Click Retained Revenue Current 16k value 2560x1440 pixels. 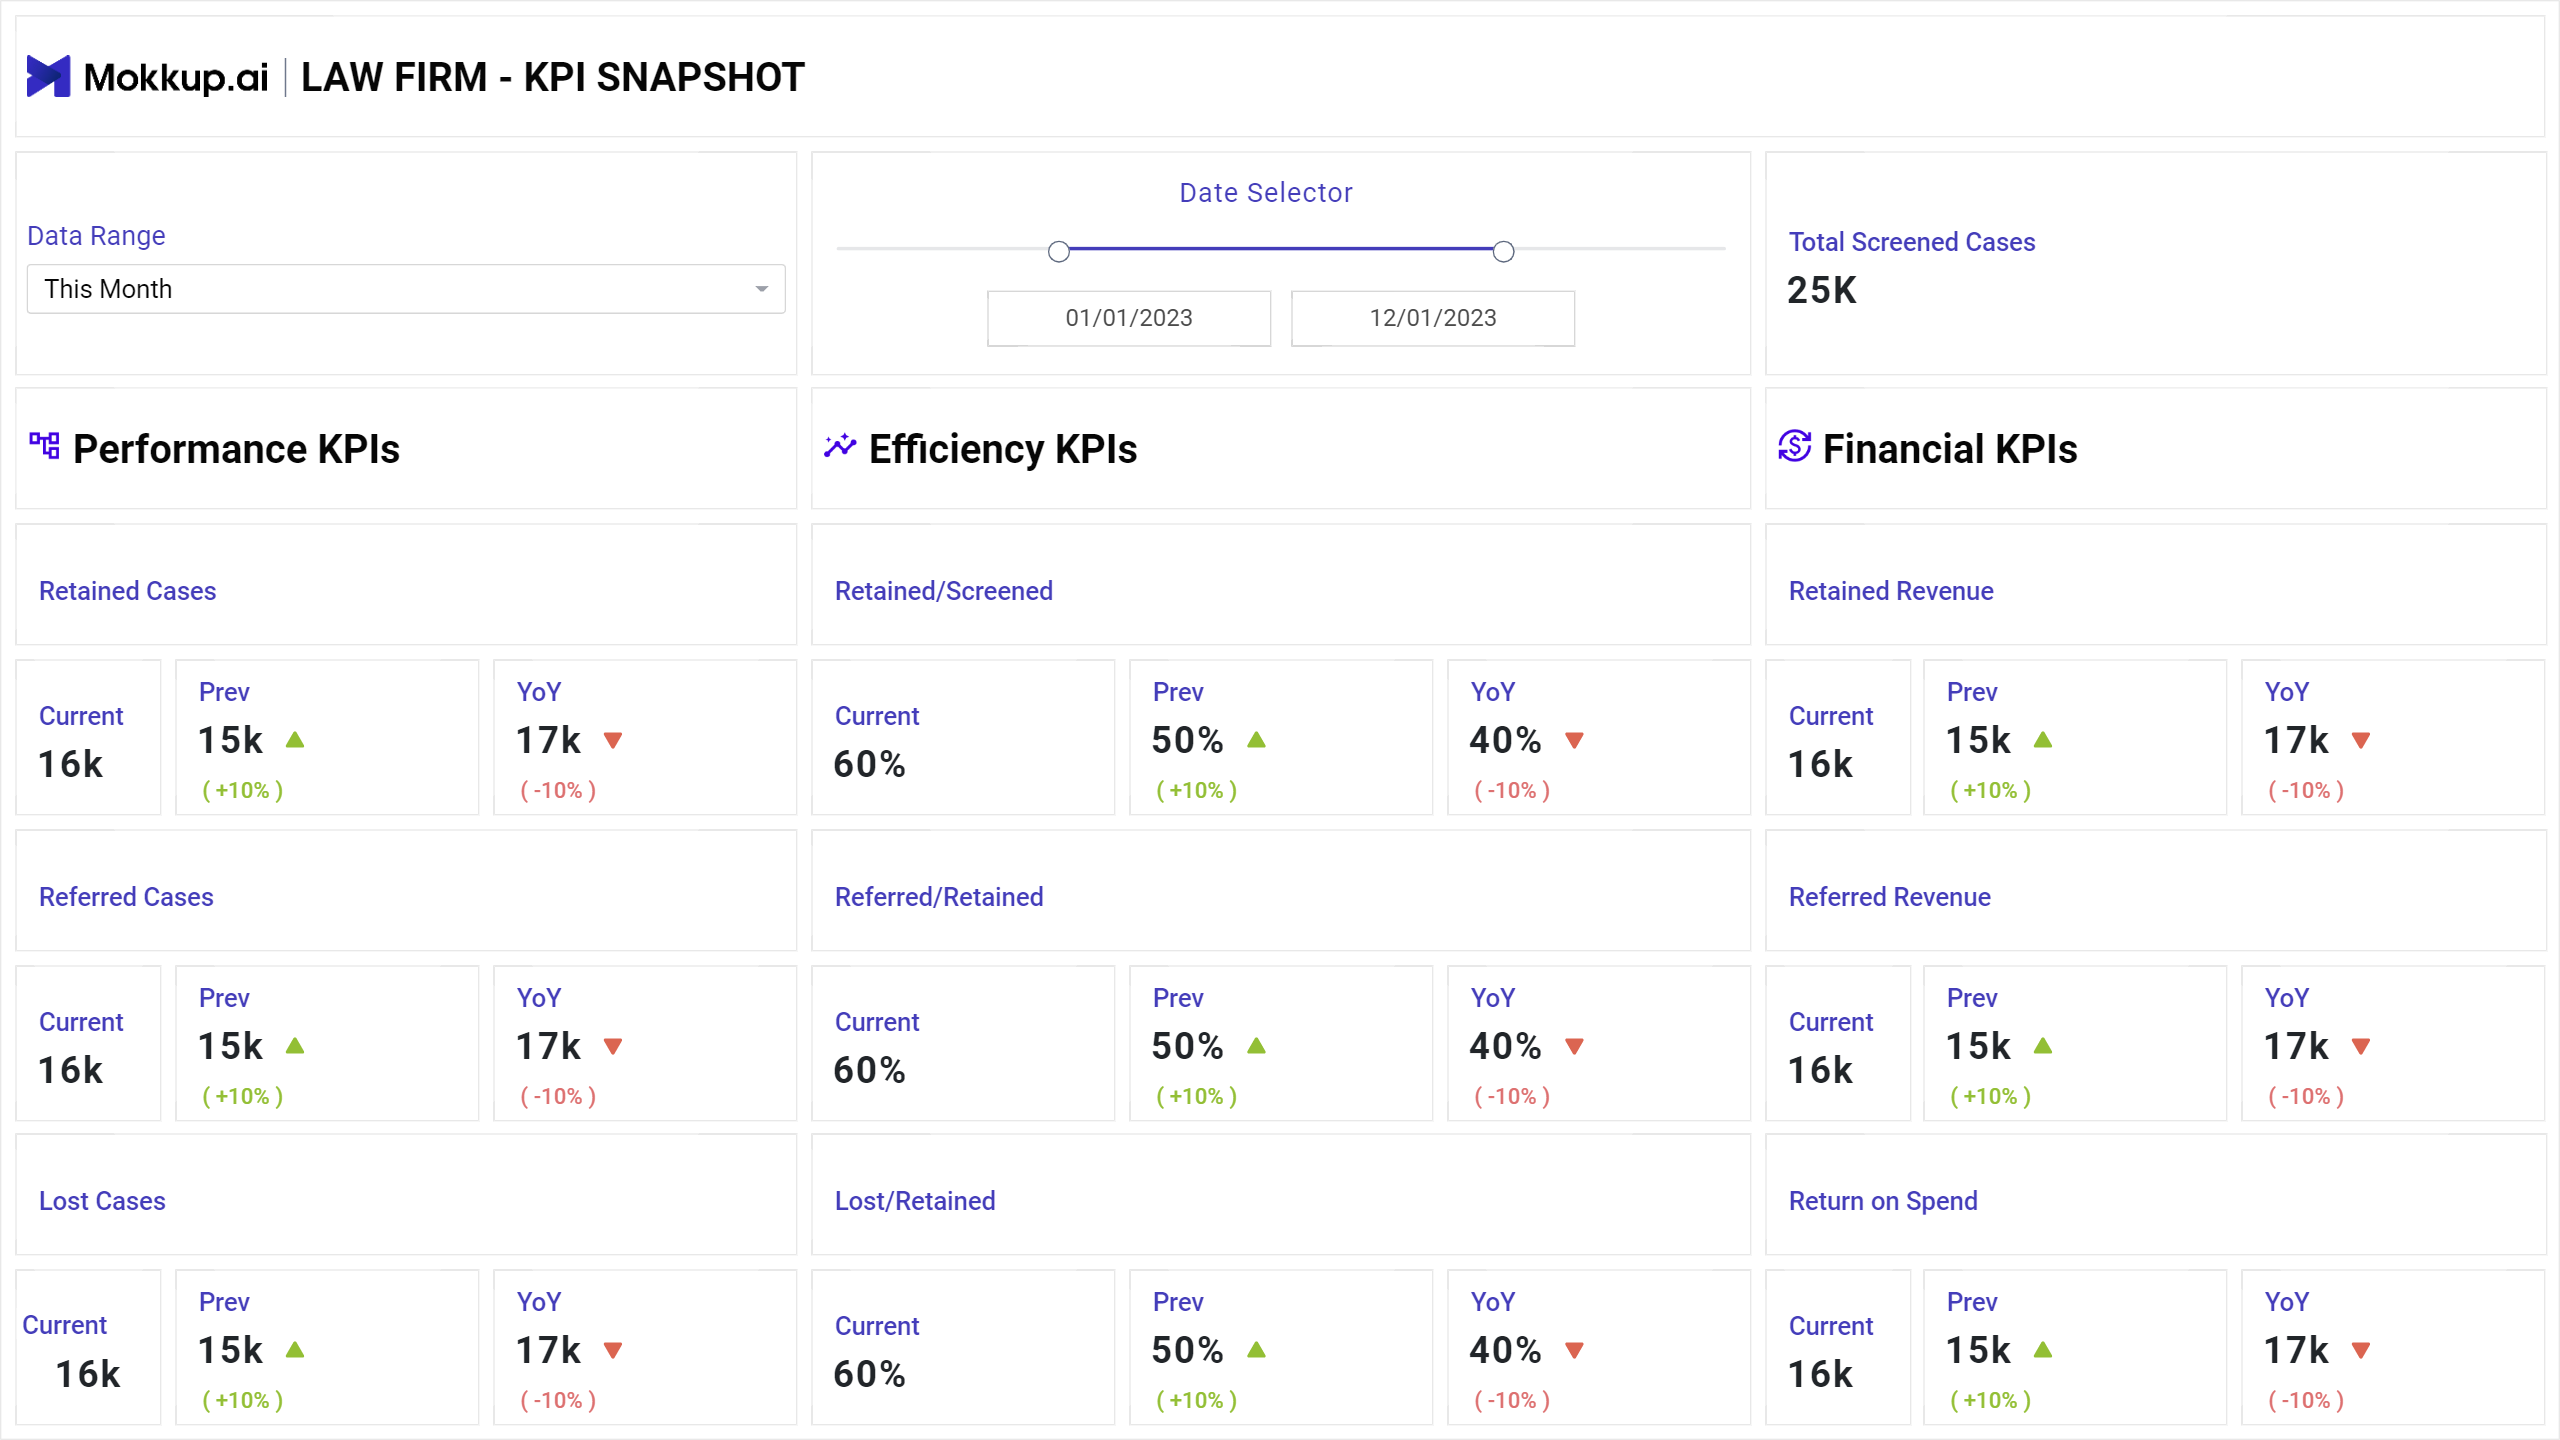(x=1820, y=765)
